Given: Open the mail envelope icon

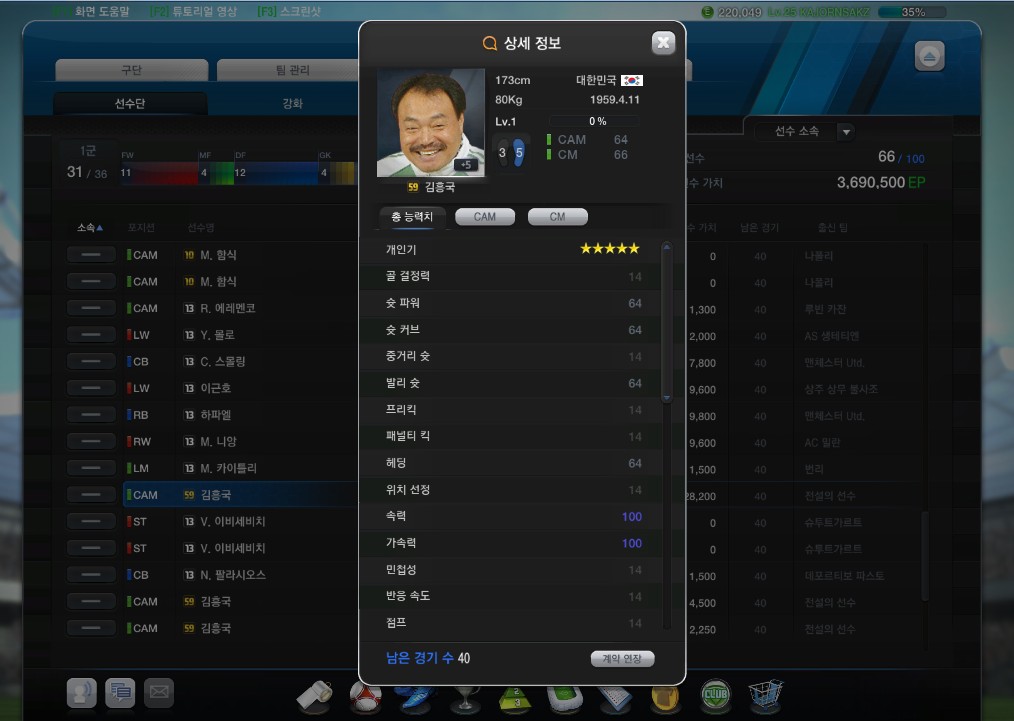Looking at the screenshot, I should 159,693.
